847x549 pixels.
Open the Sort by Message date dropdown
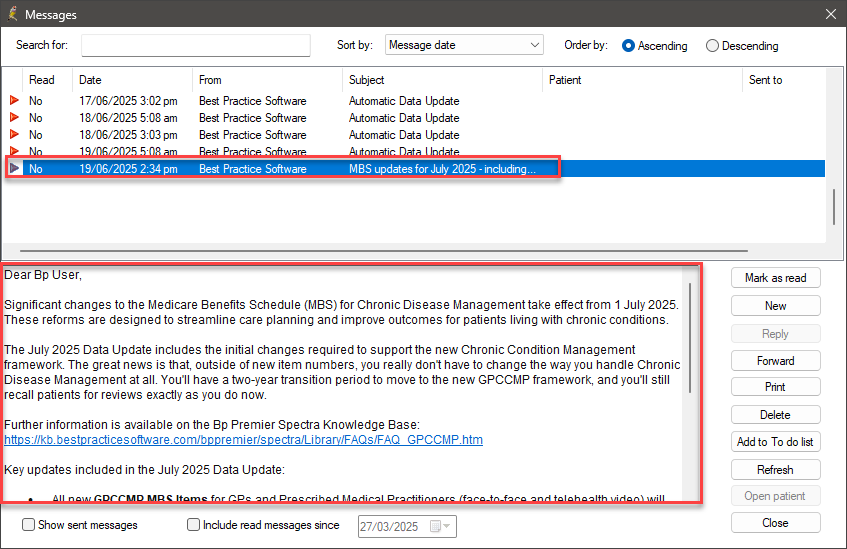464,45
